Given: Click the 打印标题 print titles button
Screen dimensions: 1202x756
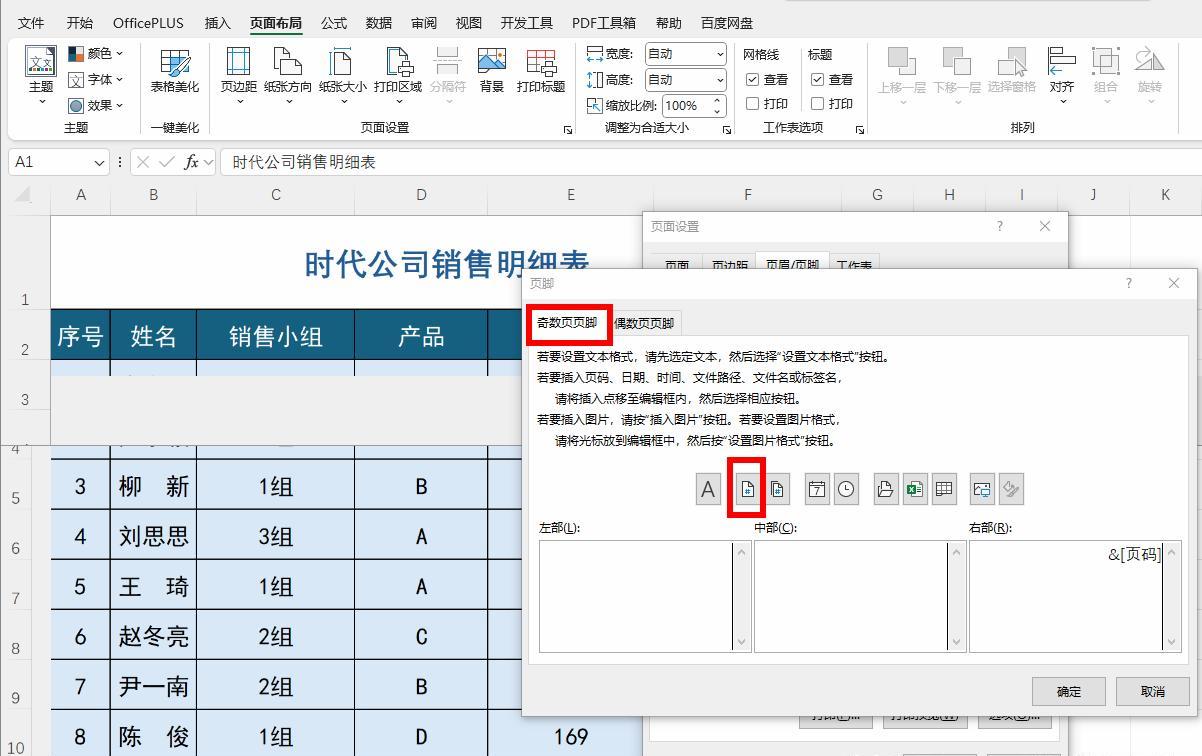Looking at the screenshot, I should [541, 71].
